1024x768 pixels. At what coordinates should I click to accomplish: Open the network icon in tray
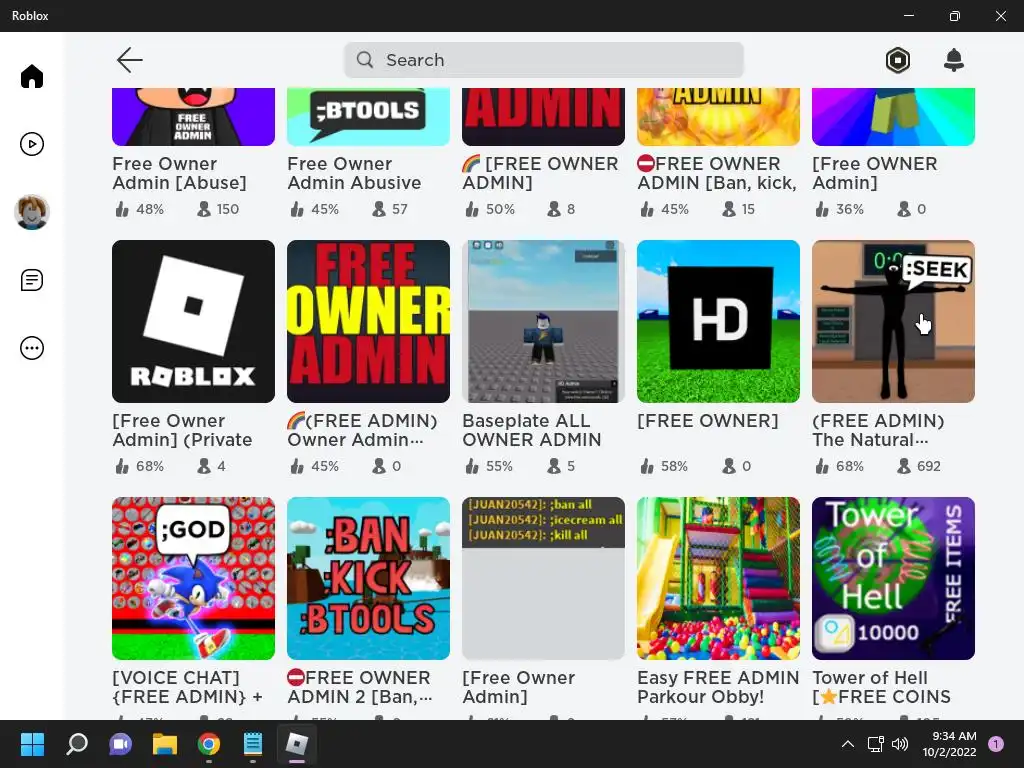pos(875,744)
